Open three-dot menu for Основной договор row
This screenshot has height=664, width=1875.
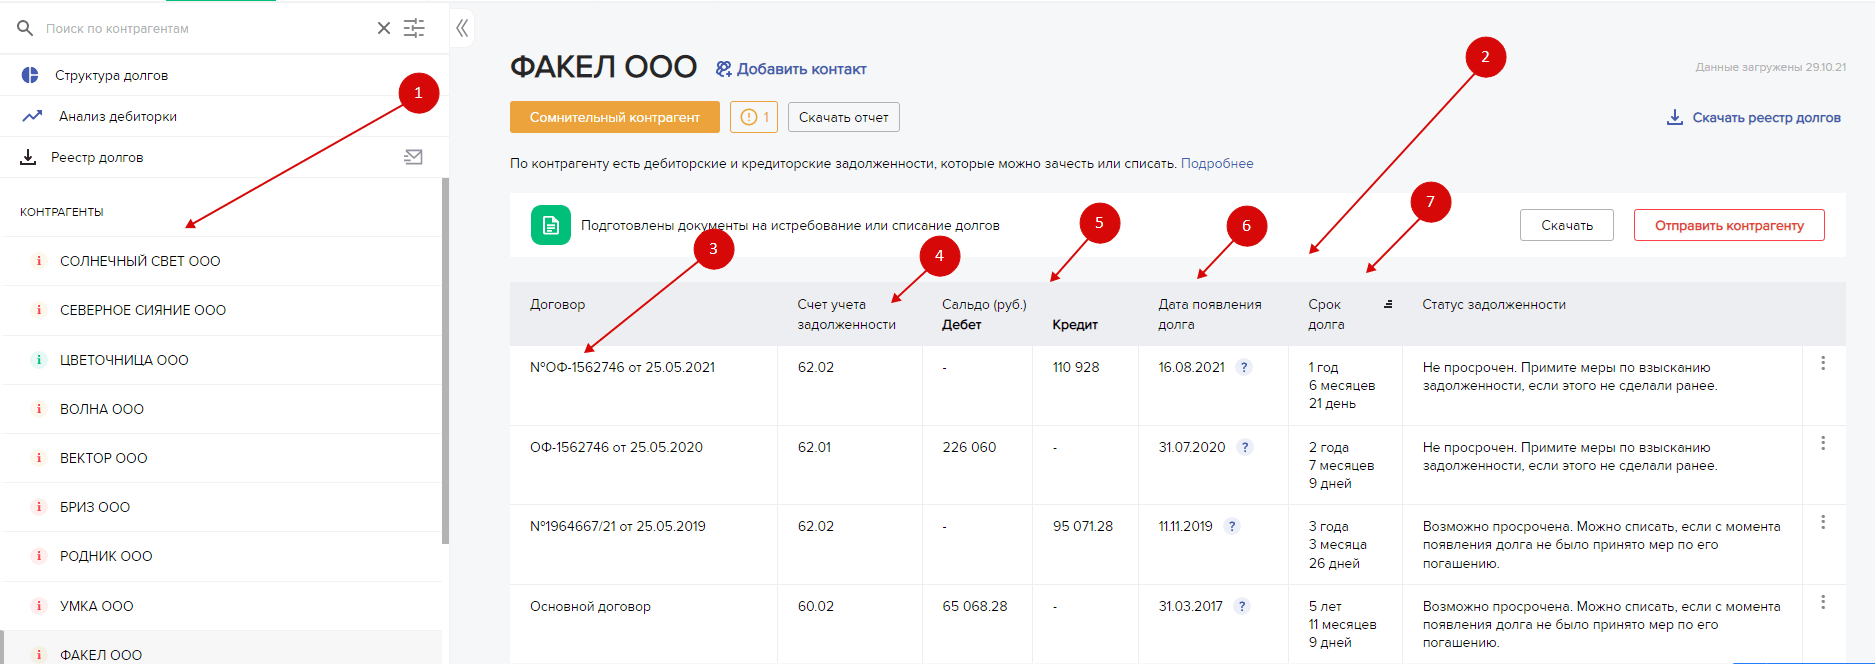1823,602
